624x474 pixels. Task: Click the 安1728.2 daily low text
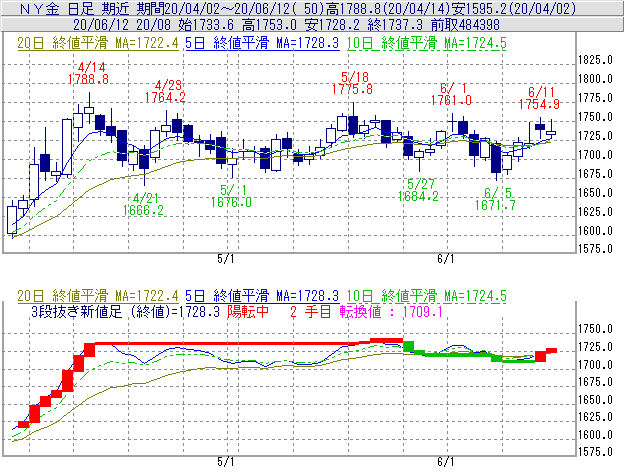332,25
